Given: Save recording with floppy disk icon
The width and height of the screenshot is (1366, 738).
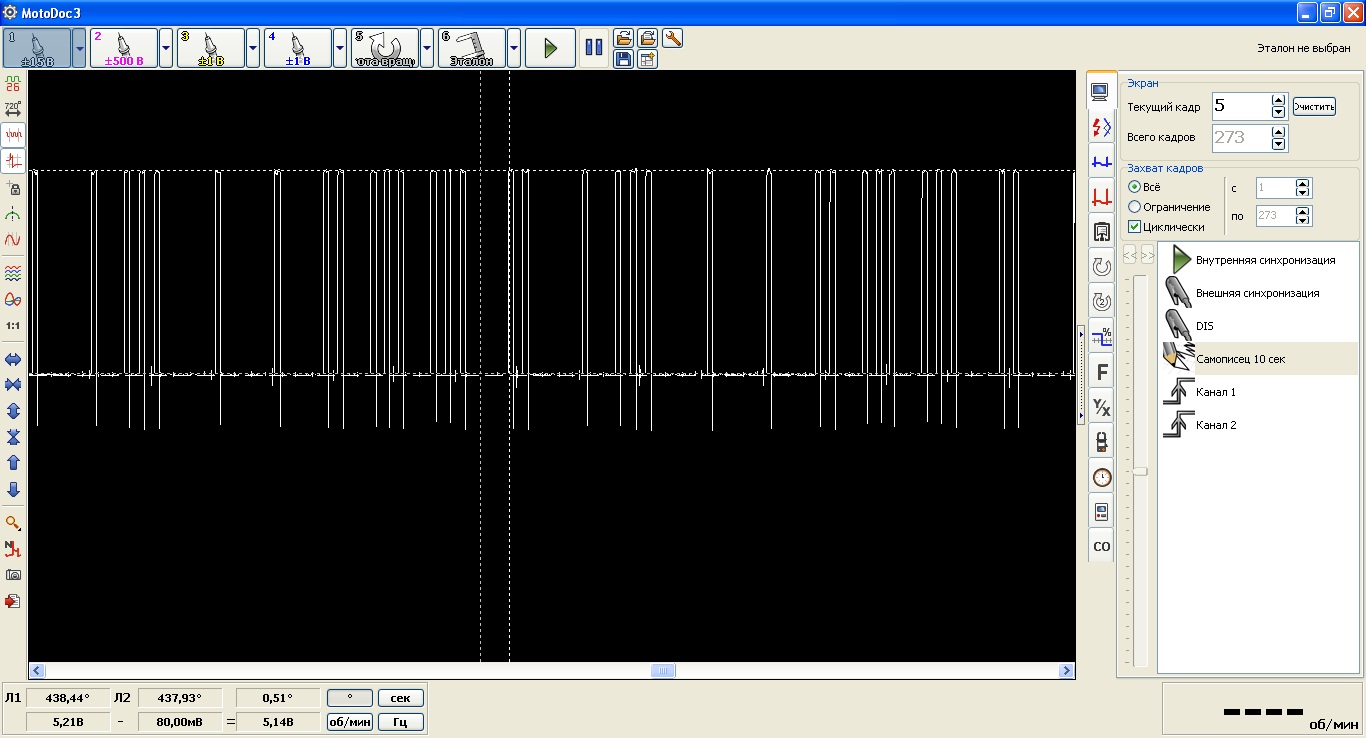Looking at the screenshot, I should pos(623,59).
